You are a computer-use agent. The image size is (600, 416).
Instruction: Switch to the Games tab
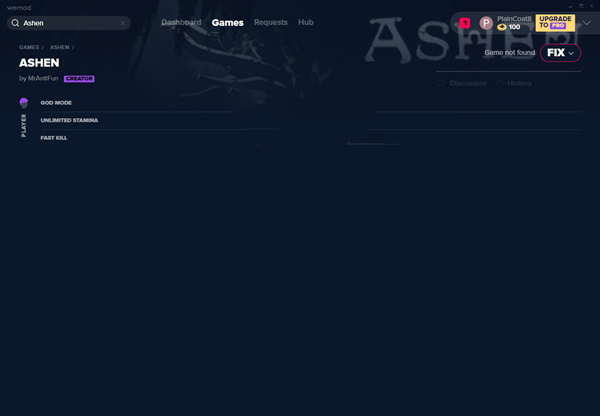[x=228, y=23]
